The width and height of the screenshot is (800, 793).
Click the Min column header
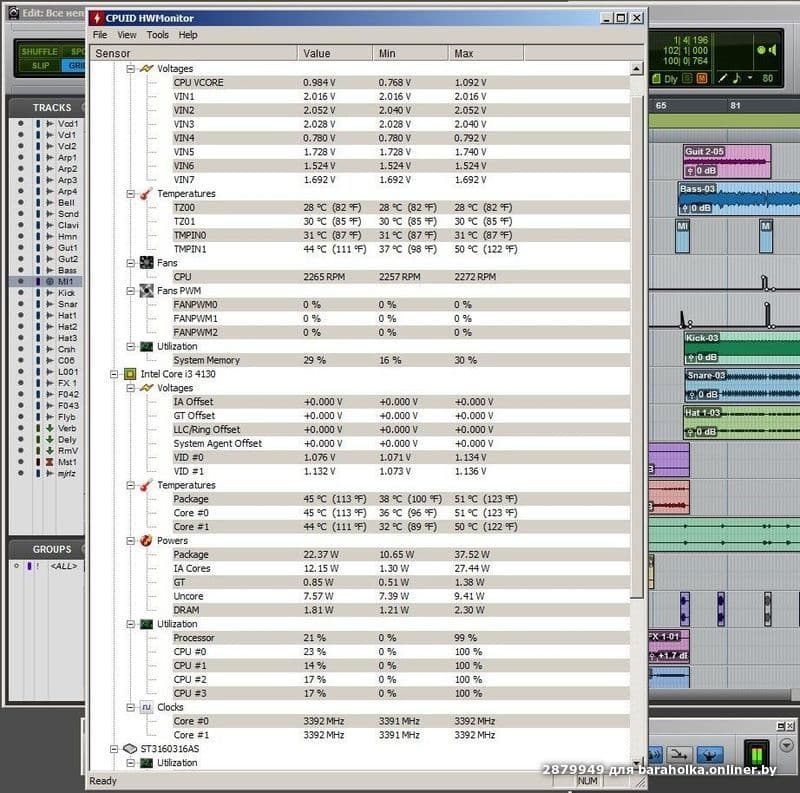[x=410, y=53]
